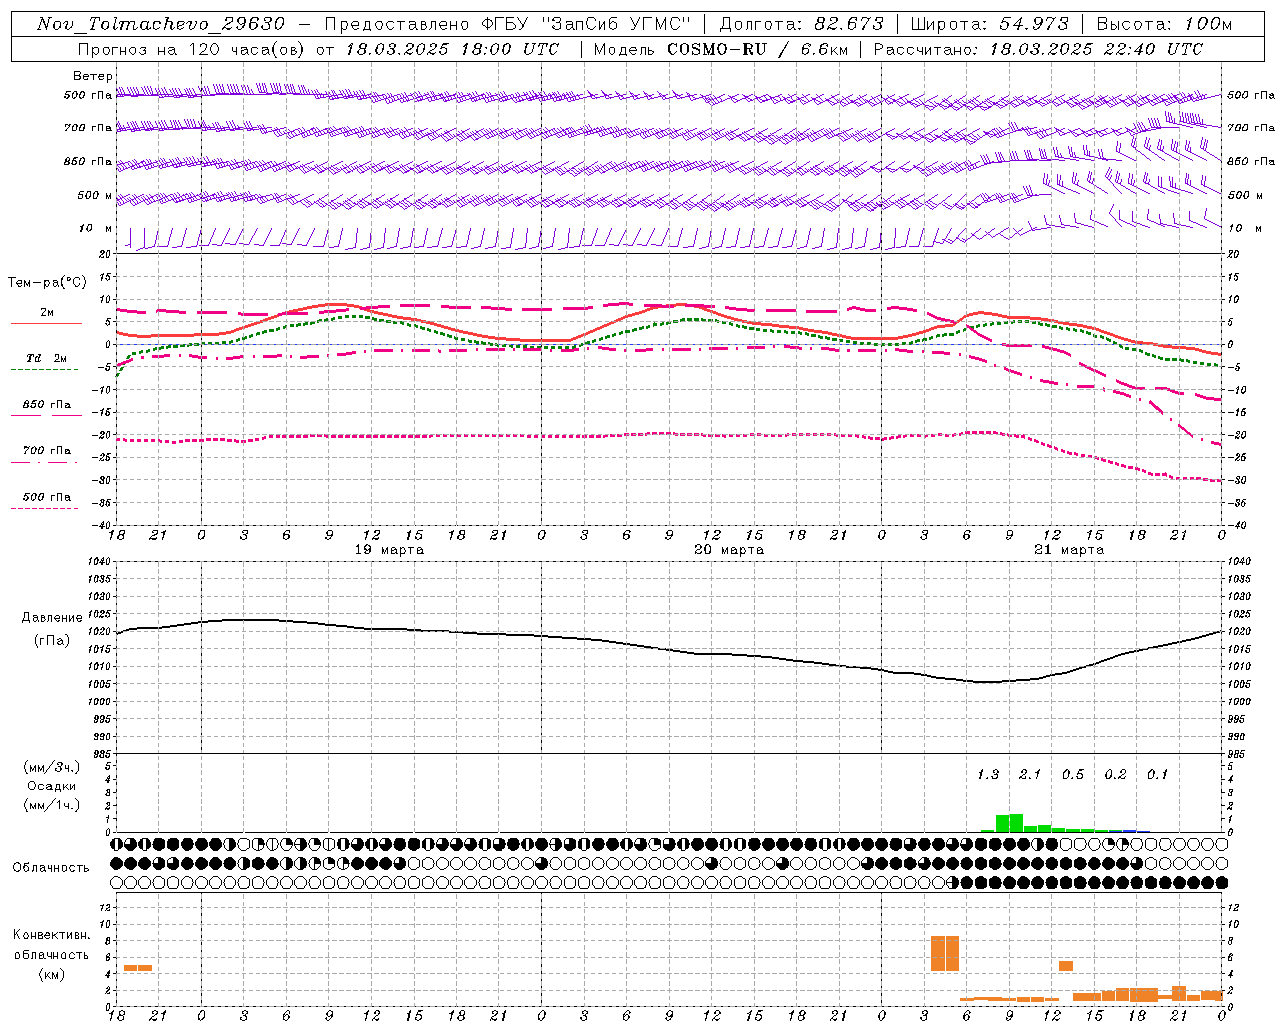Image resolution: width=1280 pixels, height=1024 pixels.
Task: Select the precipitation total '2.1'
Action: 1030,775
